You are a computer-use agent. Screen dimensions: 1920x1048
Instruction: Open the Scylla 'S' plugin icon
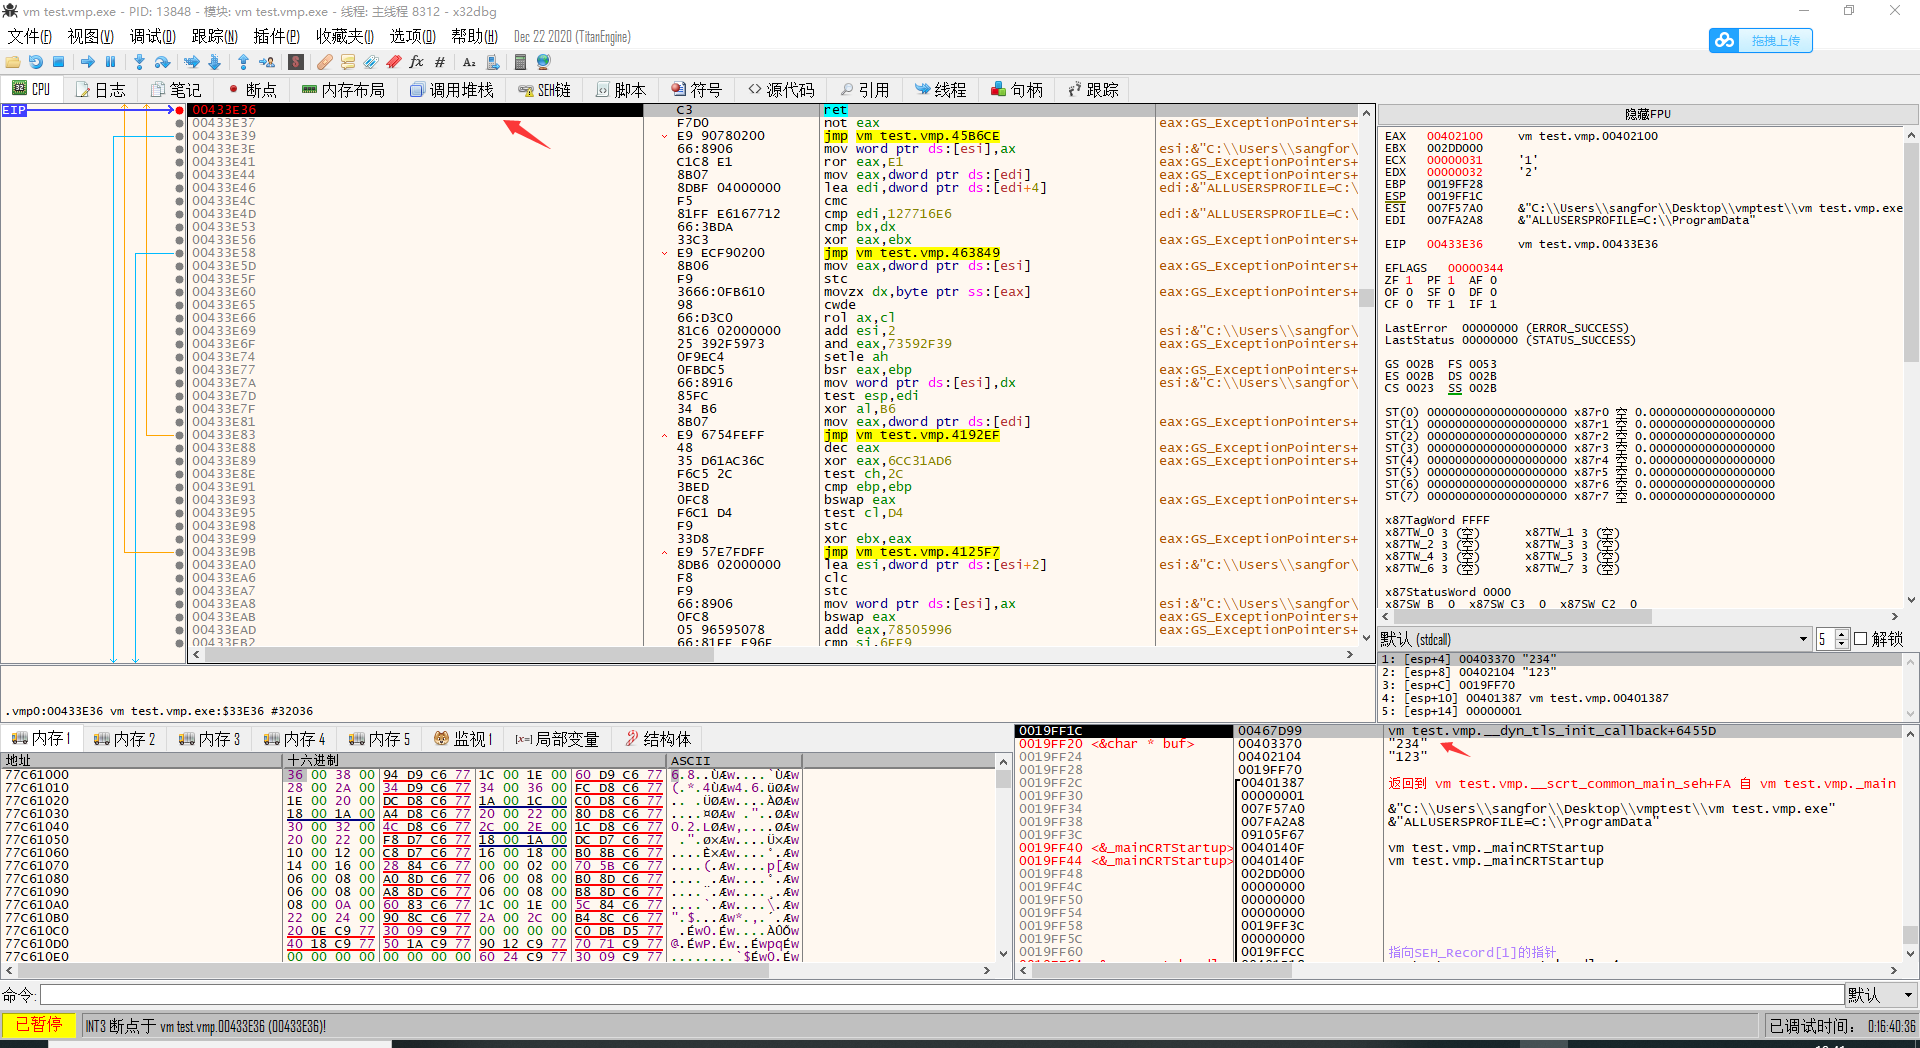pyautogui.click(x=296, y=62)
